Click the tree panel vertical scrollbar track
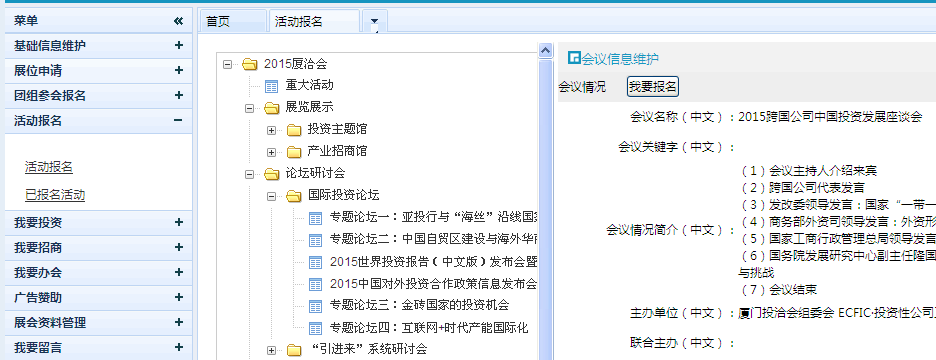The image size is (936, 360). [x=545, y=209]
